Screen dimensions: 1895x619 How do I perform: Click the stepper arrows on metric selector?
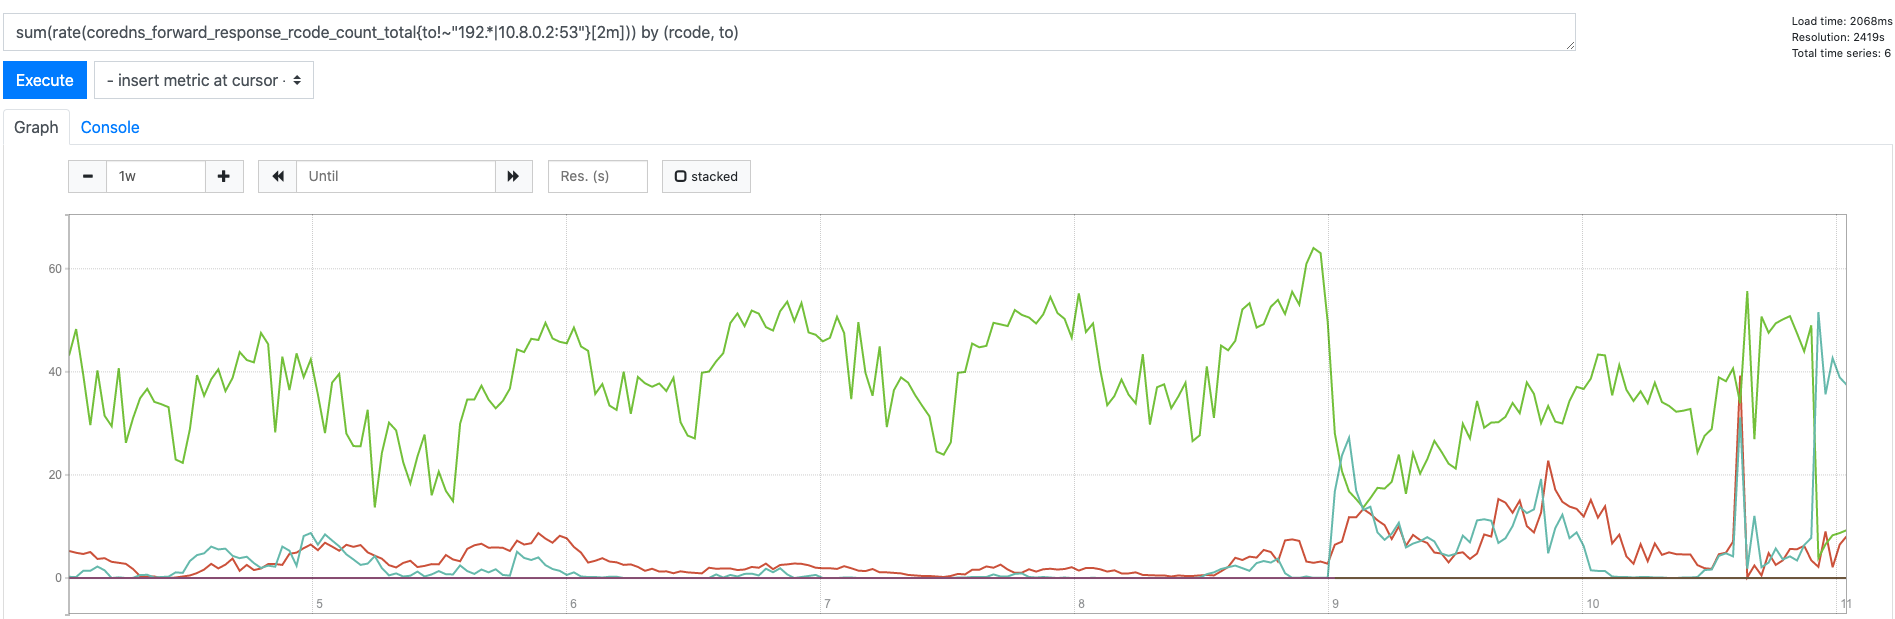point(296,80)
